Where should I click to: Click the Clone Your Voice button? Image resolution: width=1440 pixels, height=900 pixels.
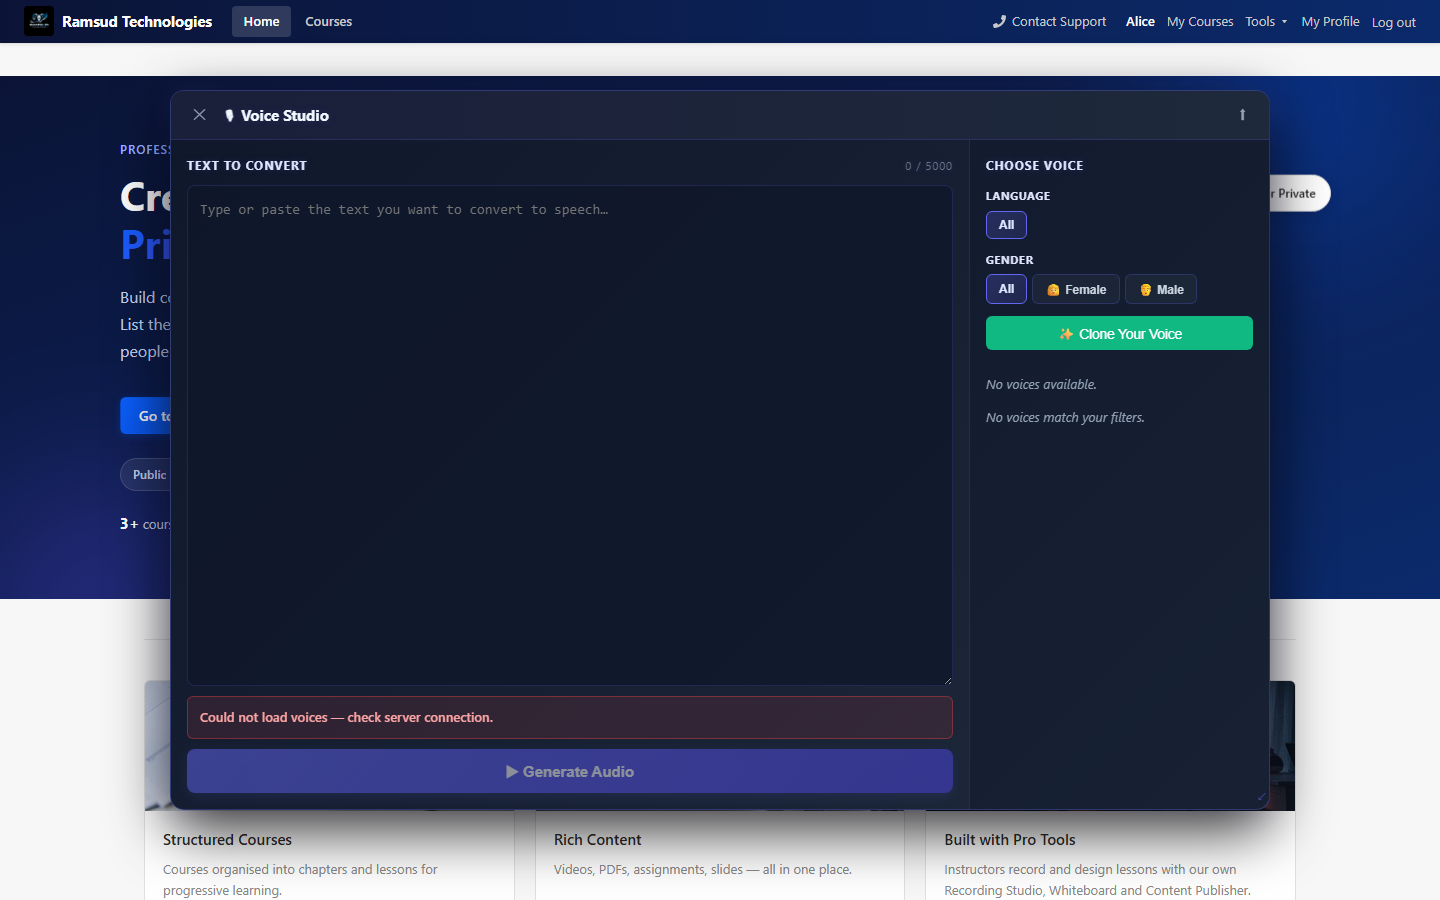(1119, 333)
